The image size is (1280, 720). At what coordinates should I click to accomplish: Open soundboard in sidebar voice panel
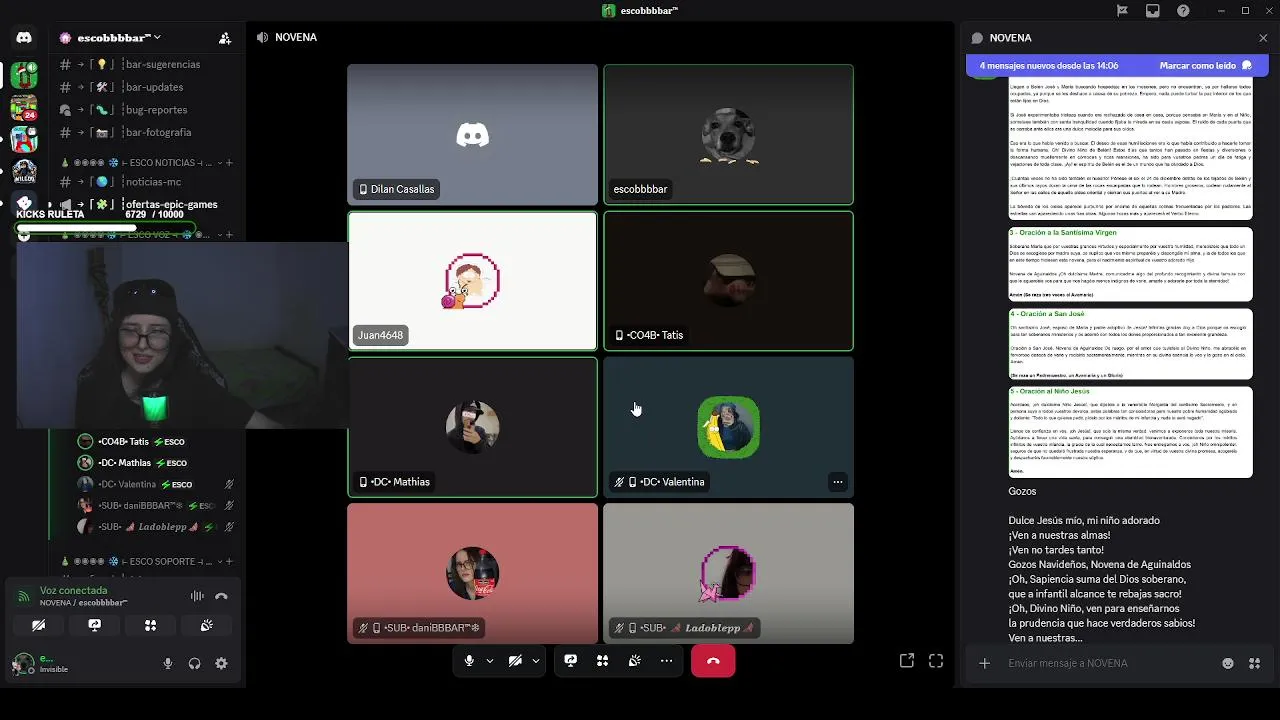(x=206, y=625)
